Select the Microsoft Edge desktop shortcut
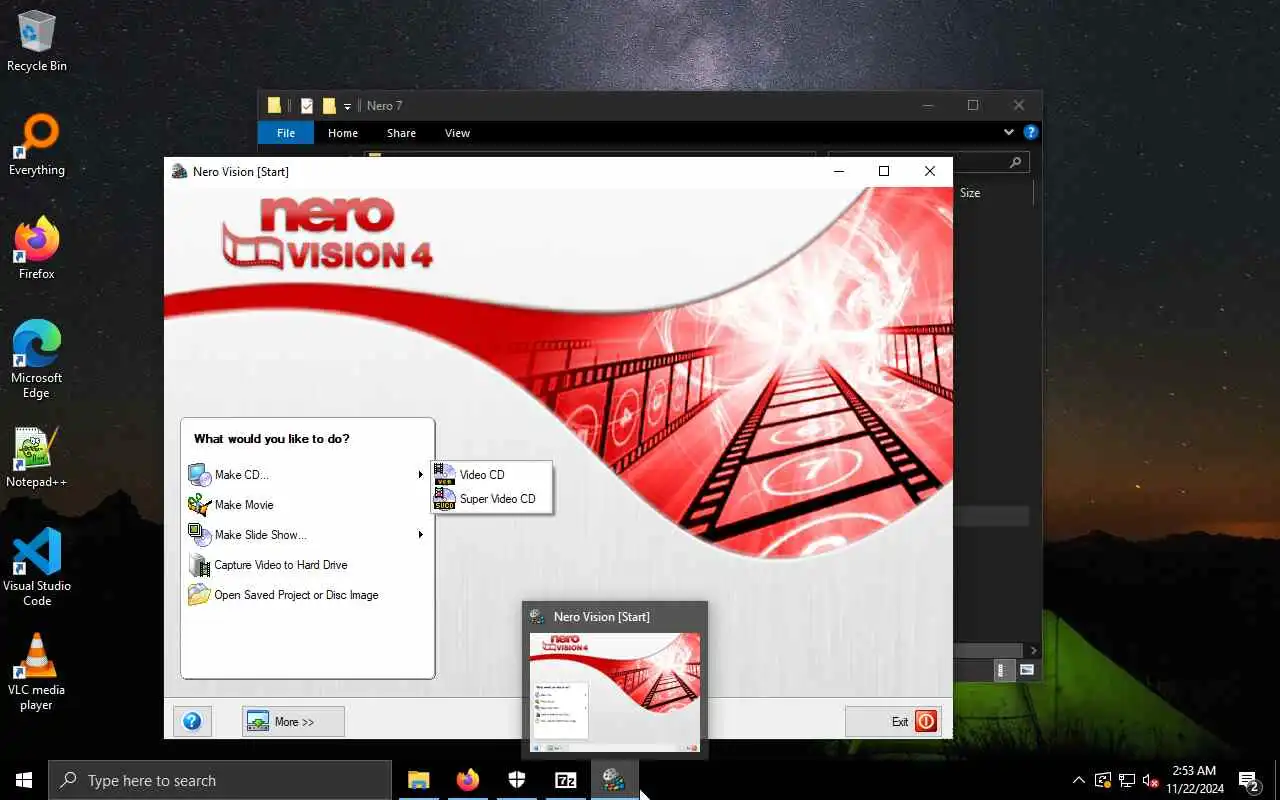 tap(37, 360)
